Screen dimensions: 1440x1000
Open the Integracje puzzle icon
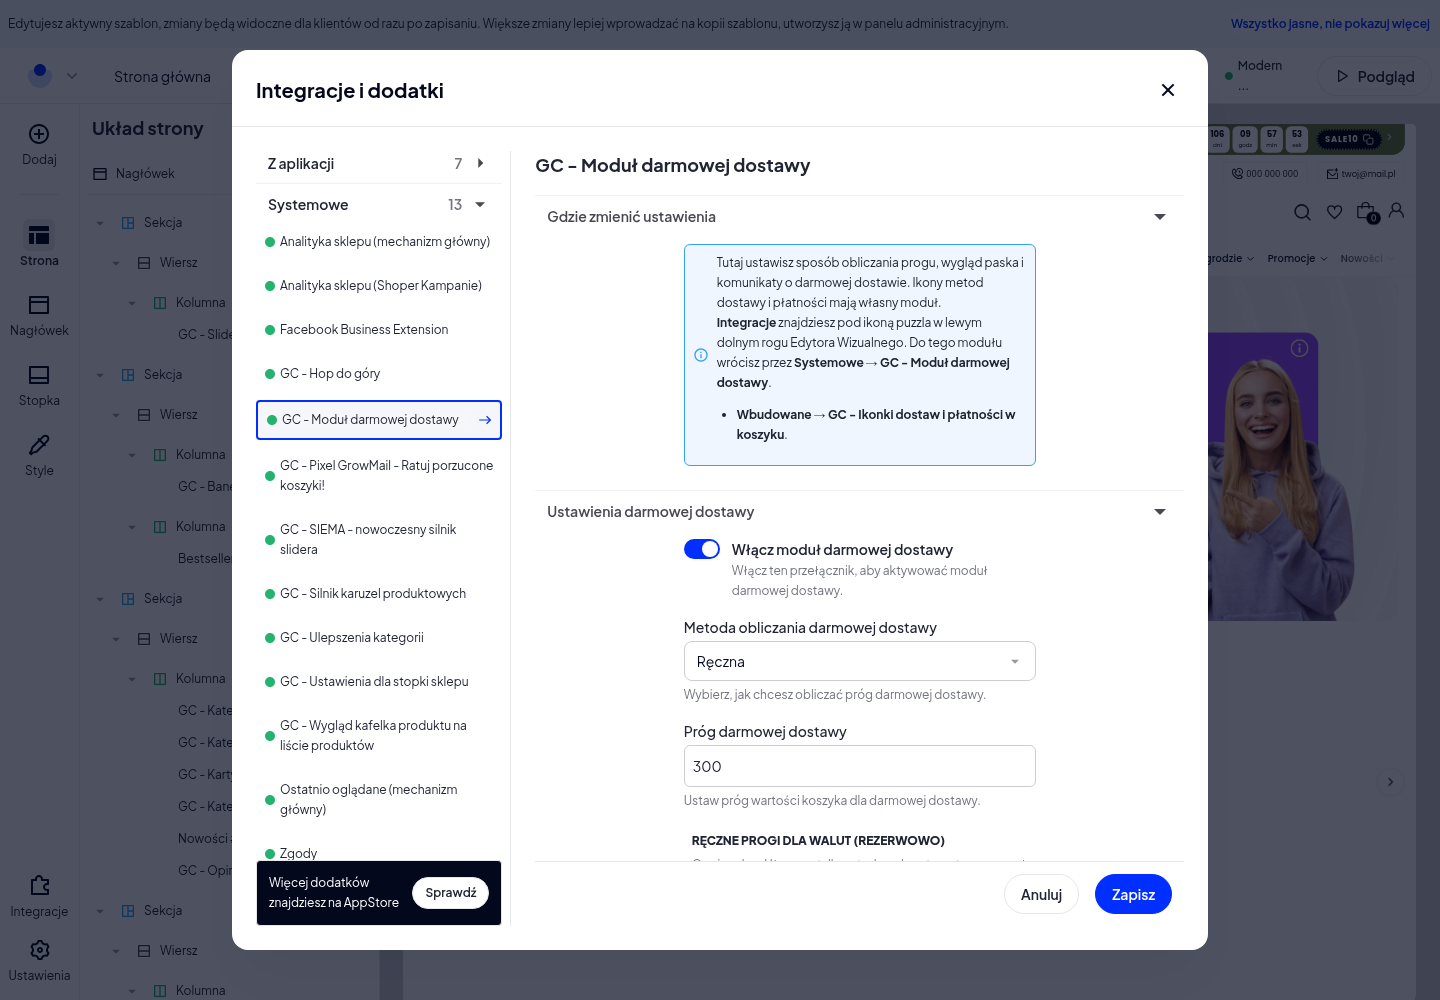tap(39, 886)
